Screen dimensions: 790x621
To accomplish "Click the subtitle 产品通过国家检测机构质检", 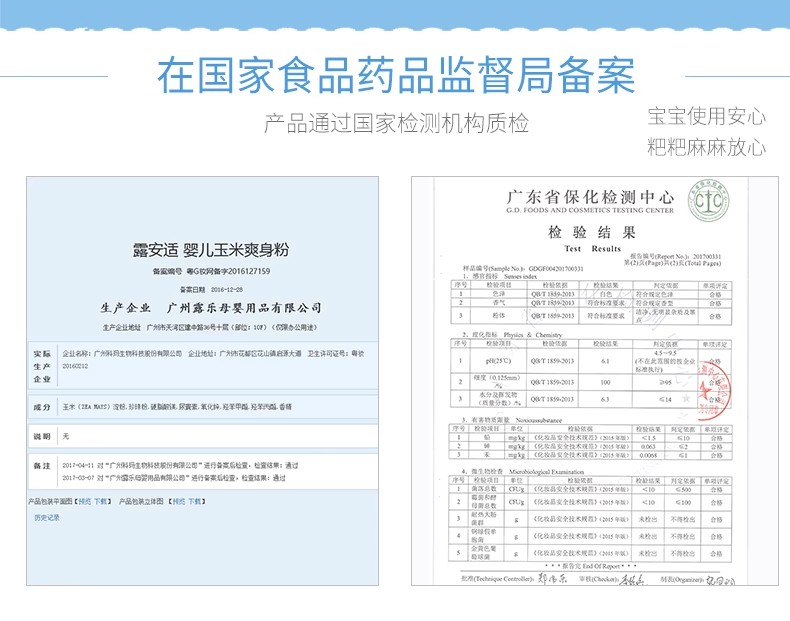I will (396, 123).
